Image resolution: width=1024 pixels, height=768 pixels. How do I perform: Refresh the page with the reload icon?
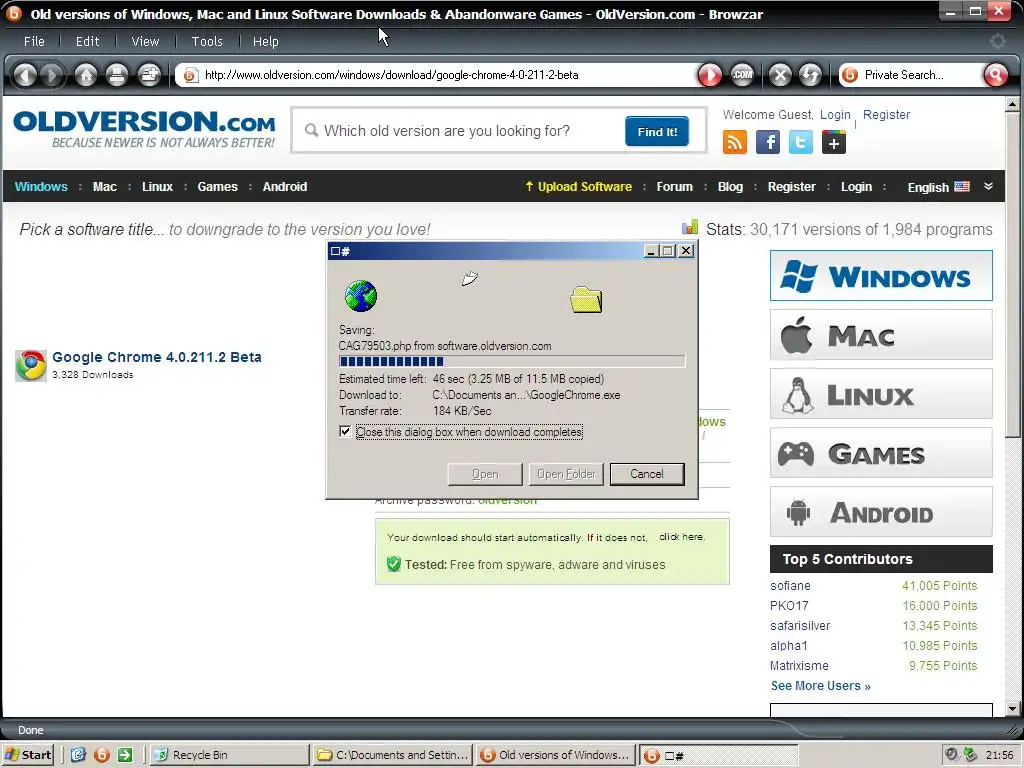(810, 75)
